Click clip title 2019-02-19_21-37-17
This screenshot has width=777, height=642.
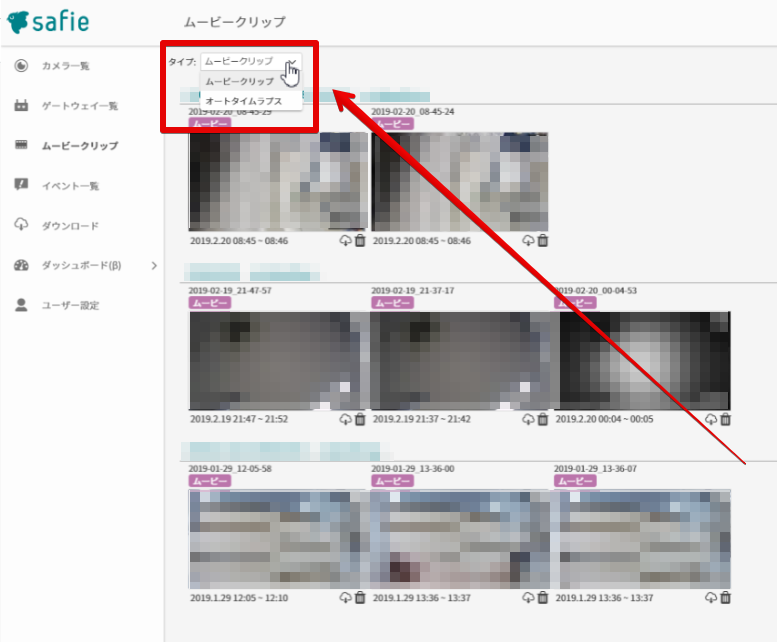412,290
